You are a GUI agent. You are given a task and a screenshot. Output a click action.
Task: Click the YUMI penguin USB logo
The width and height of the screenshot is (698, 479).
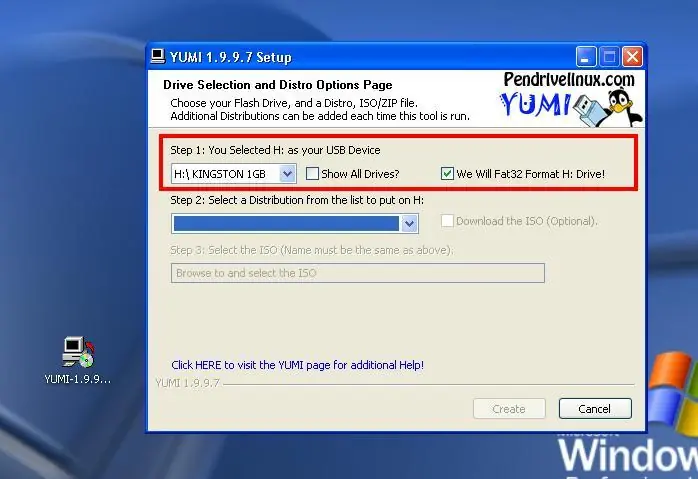coord(571,107)
